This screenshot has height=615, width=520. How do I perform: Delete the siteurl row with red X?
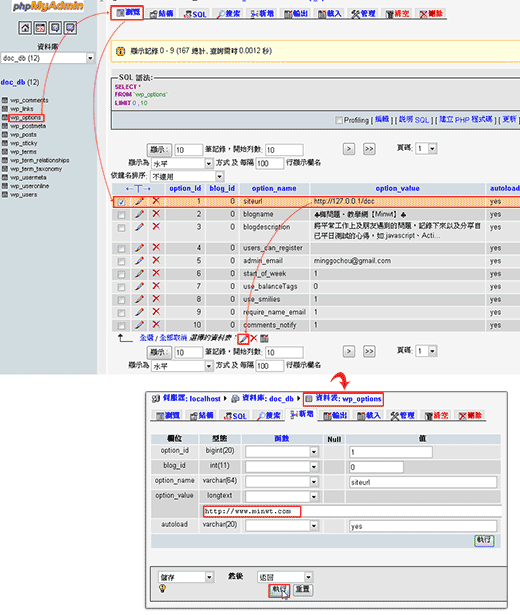156,201
